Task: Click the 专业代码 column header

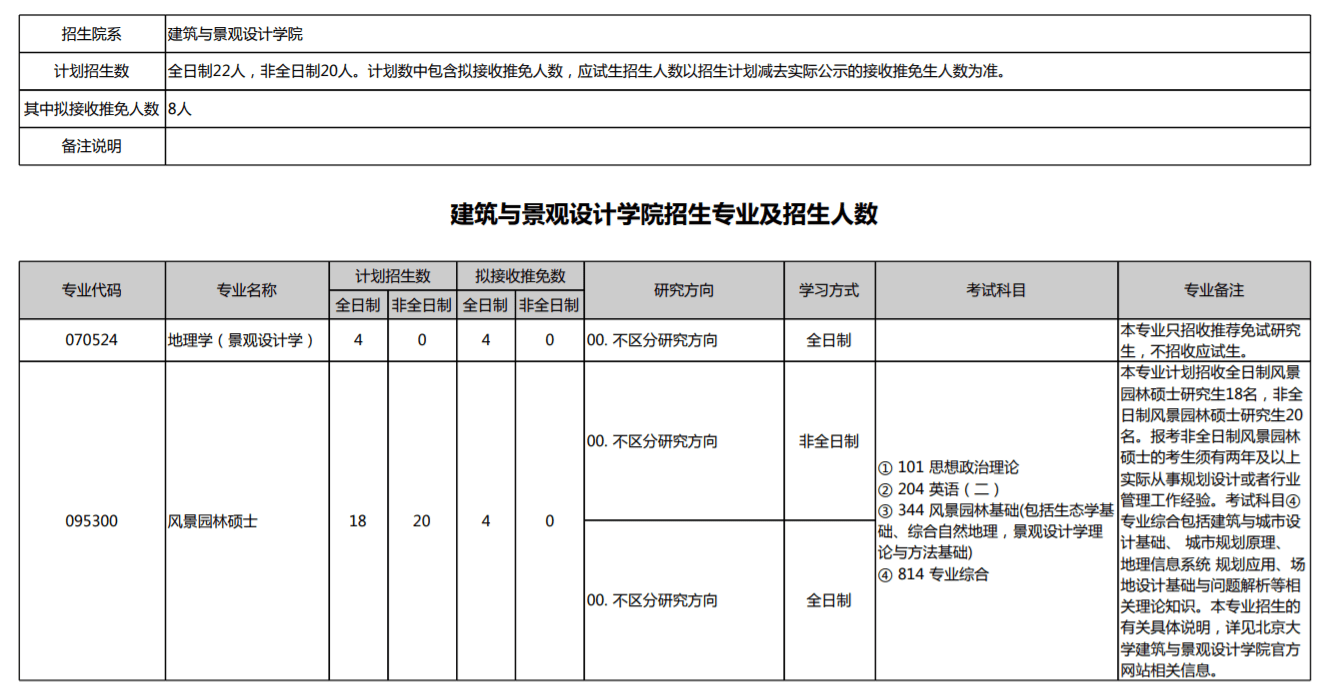Action: tap(92, 290)
